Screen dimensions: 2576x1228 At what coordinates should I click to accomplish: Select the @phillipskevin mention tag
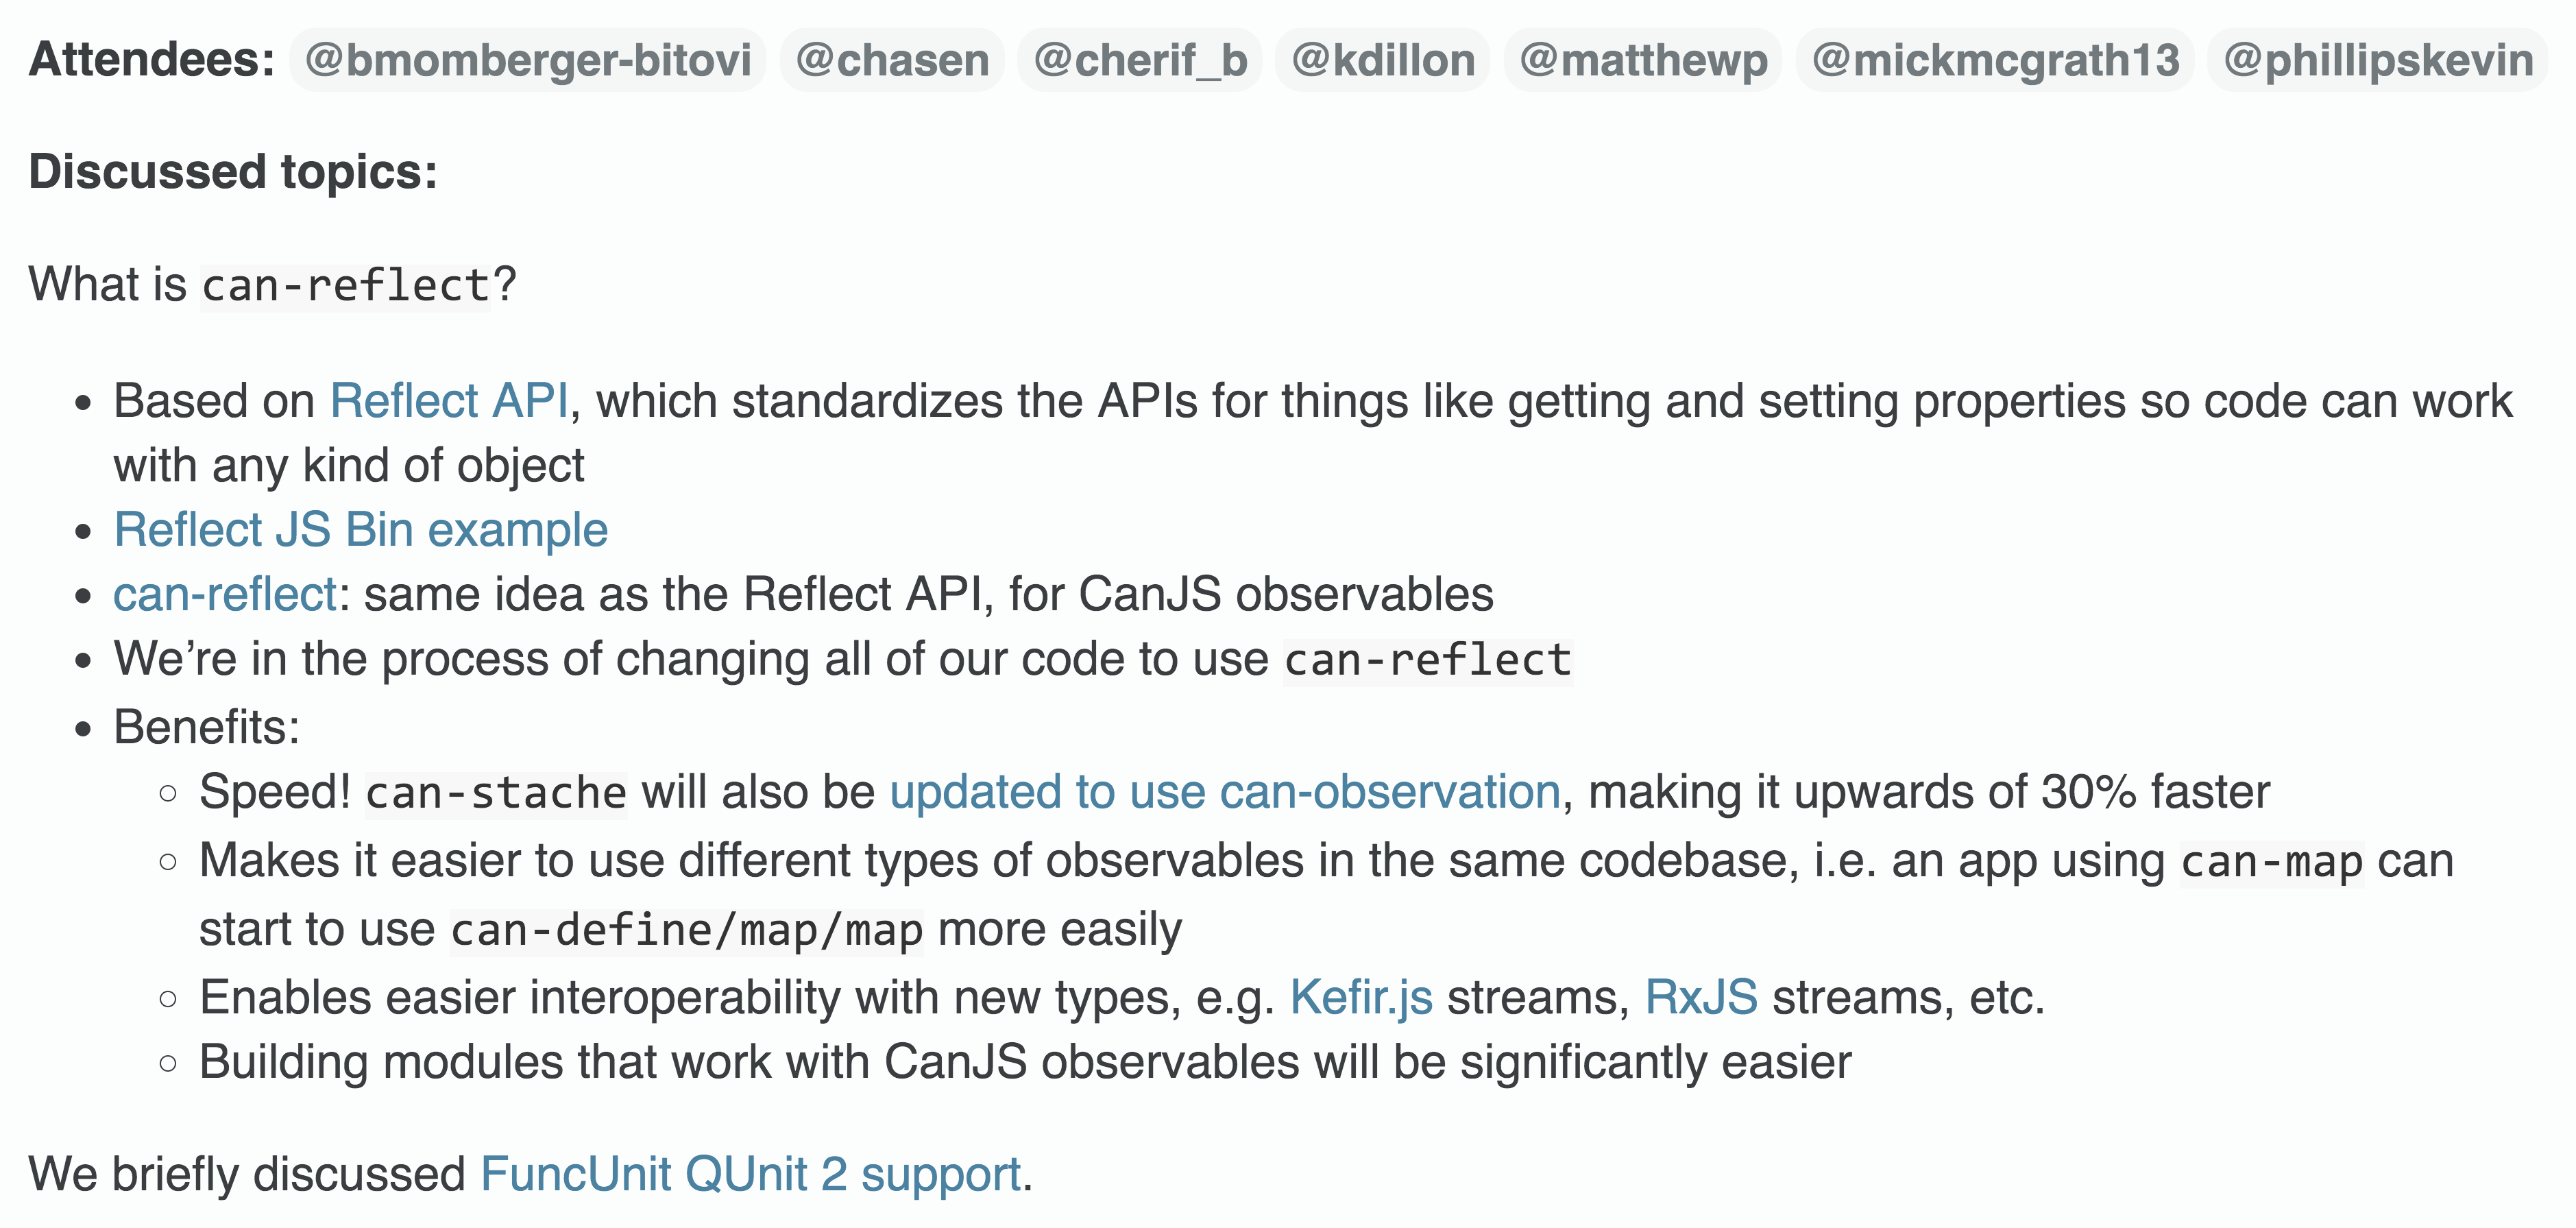pyautogui.click(x=2378, y=60)
